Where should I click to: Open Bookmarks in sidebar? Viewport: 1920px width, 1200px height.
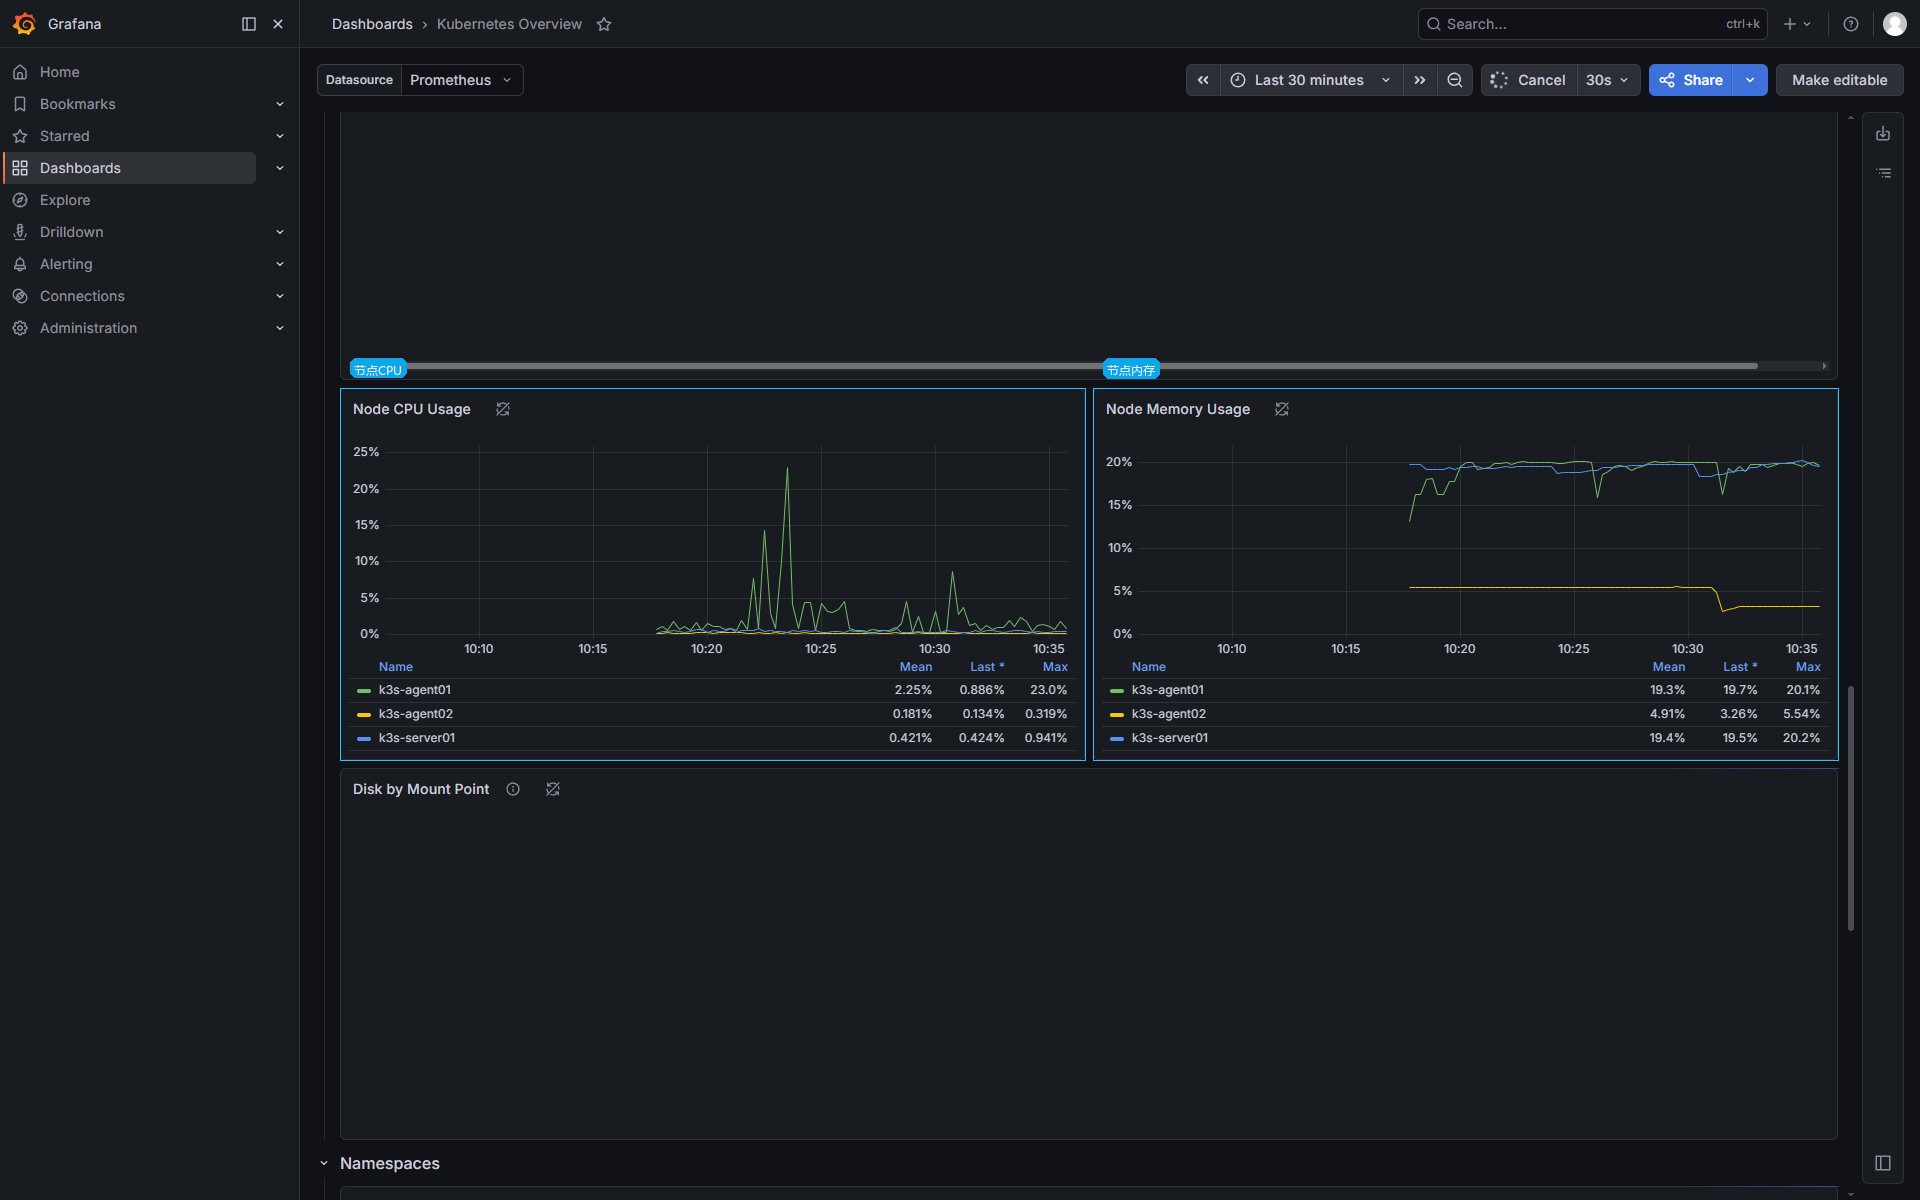(78, 104)
